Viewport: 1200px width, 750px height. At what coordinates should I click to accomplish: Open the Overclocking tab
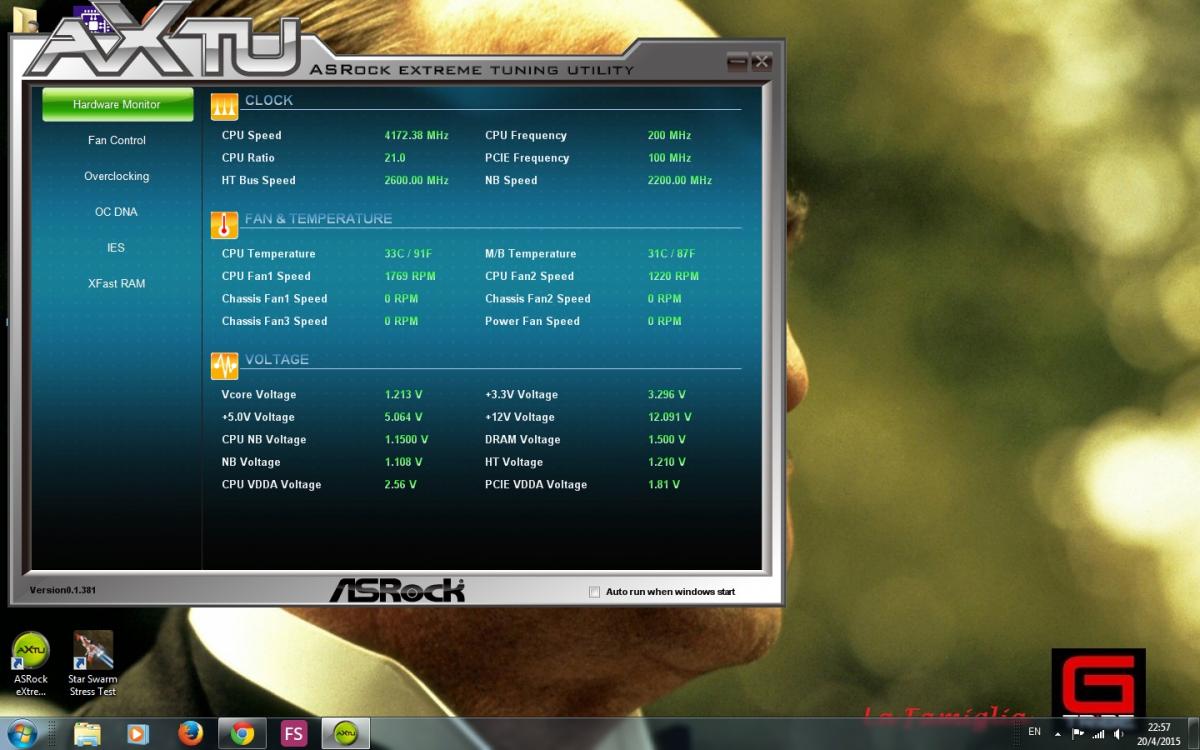[117, 176]
